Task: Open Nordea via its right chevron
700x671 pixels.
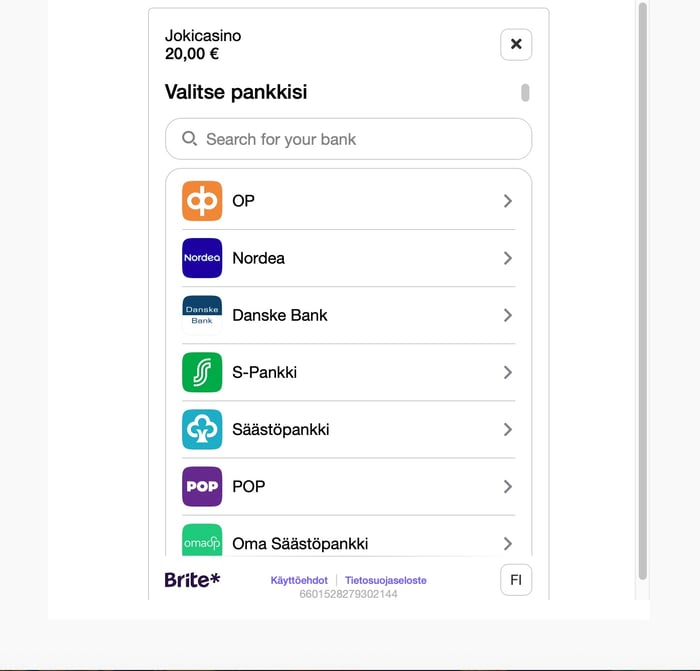Action: 508,258
